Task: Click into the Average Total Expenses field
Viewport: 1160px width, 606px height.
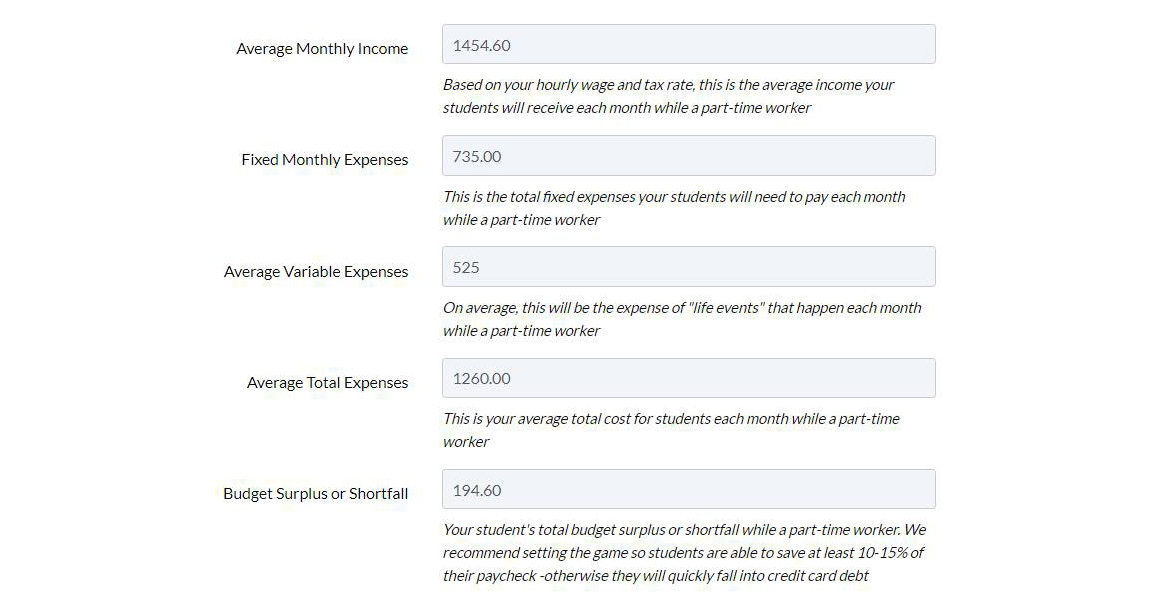Action: pyautogui.click(x=689, y=378)
